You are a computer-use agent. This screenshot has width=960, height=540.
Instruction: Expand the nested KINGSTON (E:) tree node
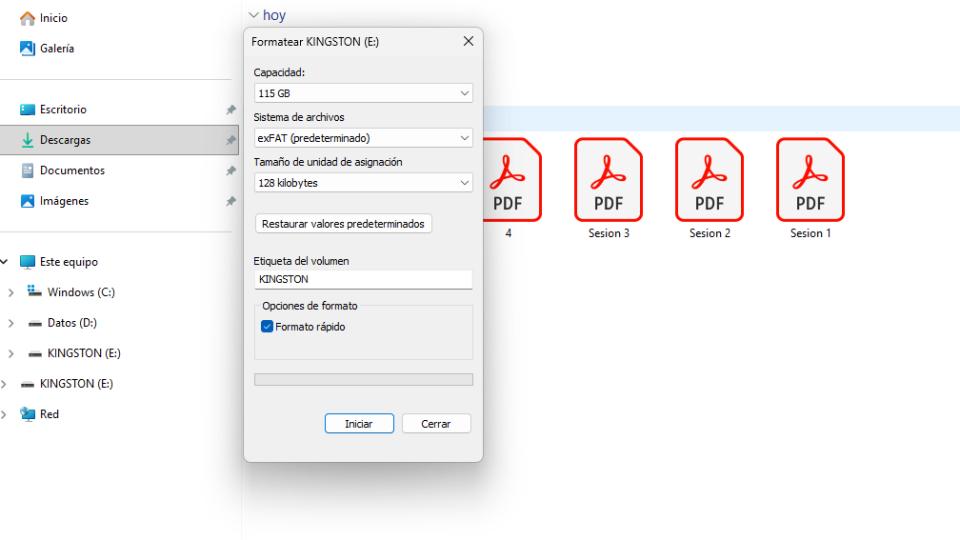[11, 354]
